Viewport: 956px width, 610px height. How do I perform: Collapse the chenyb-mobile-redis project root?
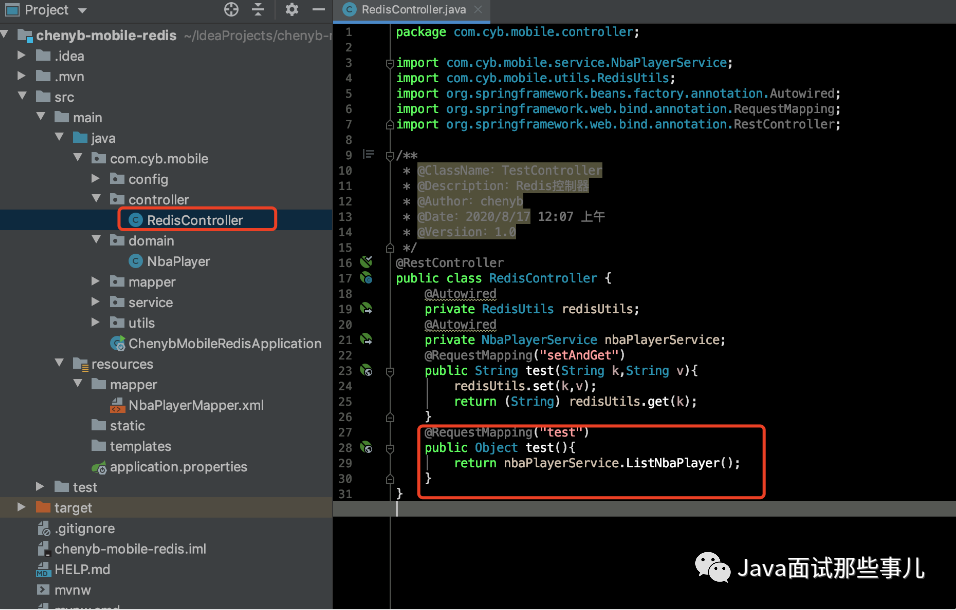pyautogui.click(x=5, y=35)
